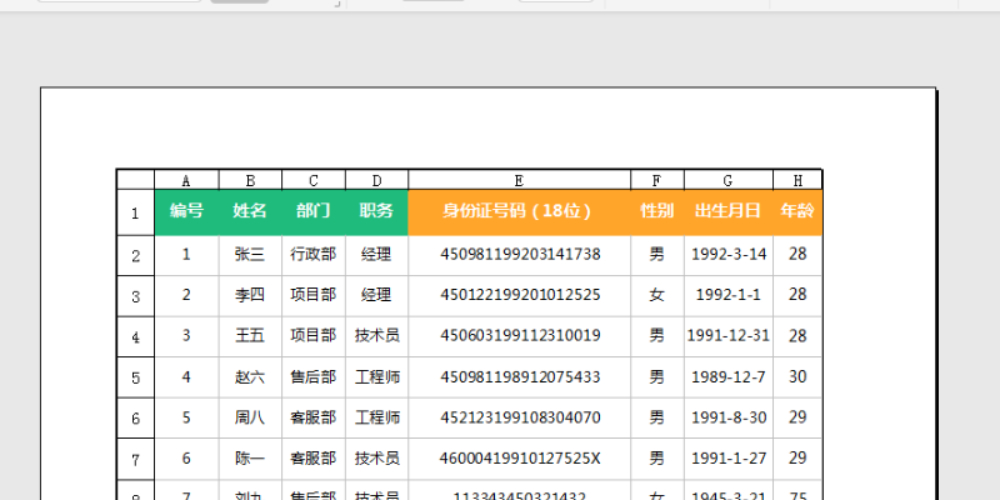Image resolution: width=1000 pixels, height=500 pixels.
Task: Select 工程师 in 周八's row
Action: pos(376,418)
